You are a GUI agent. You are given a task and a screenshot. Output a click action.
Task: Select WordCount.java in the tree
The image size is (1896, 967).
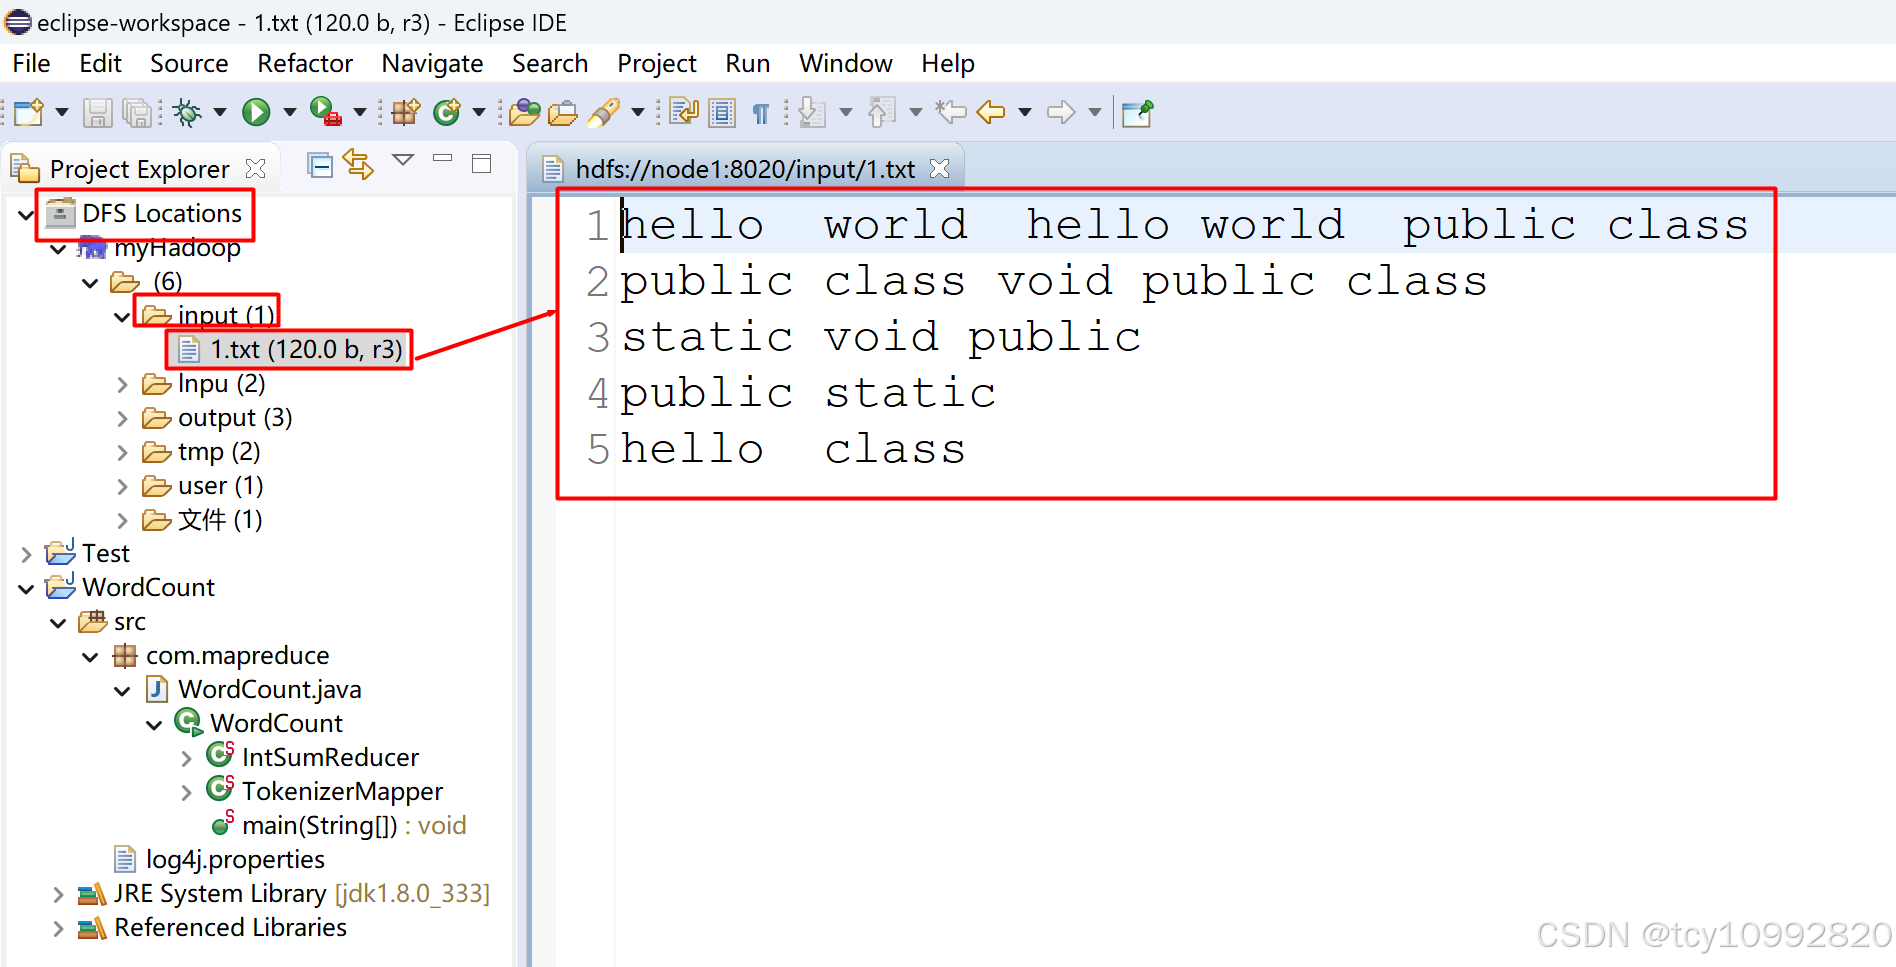coord(268,689)
